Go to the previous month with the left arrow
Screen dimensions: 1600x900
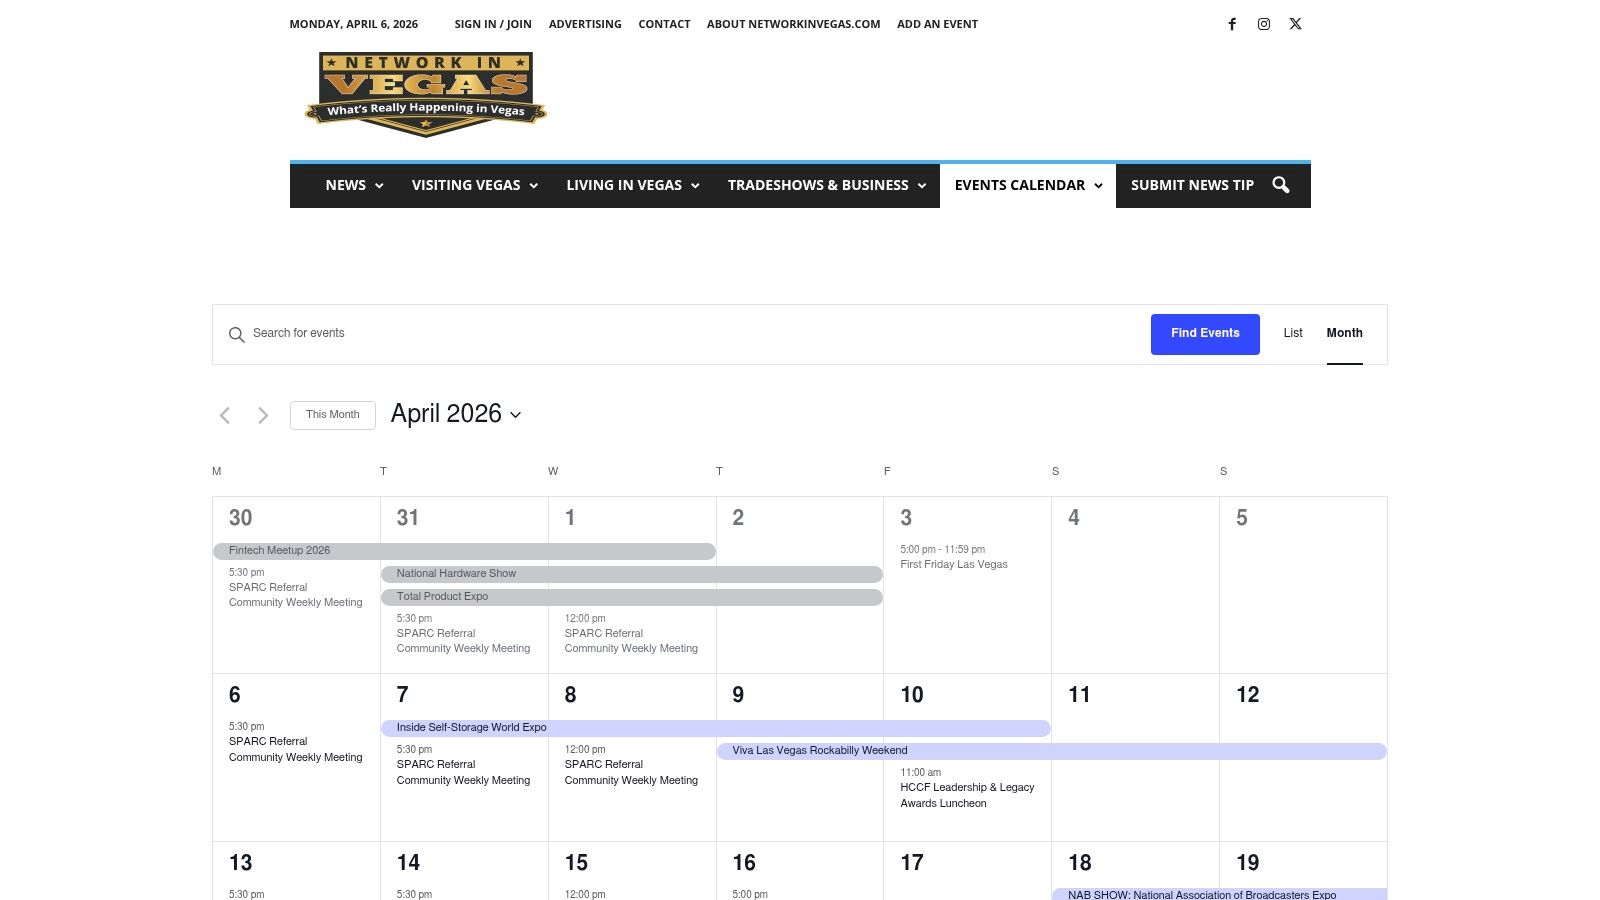[224, 415]
